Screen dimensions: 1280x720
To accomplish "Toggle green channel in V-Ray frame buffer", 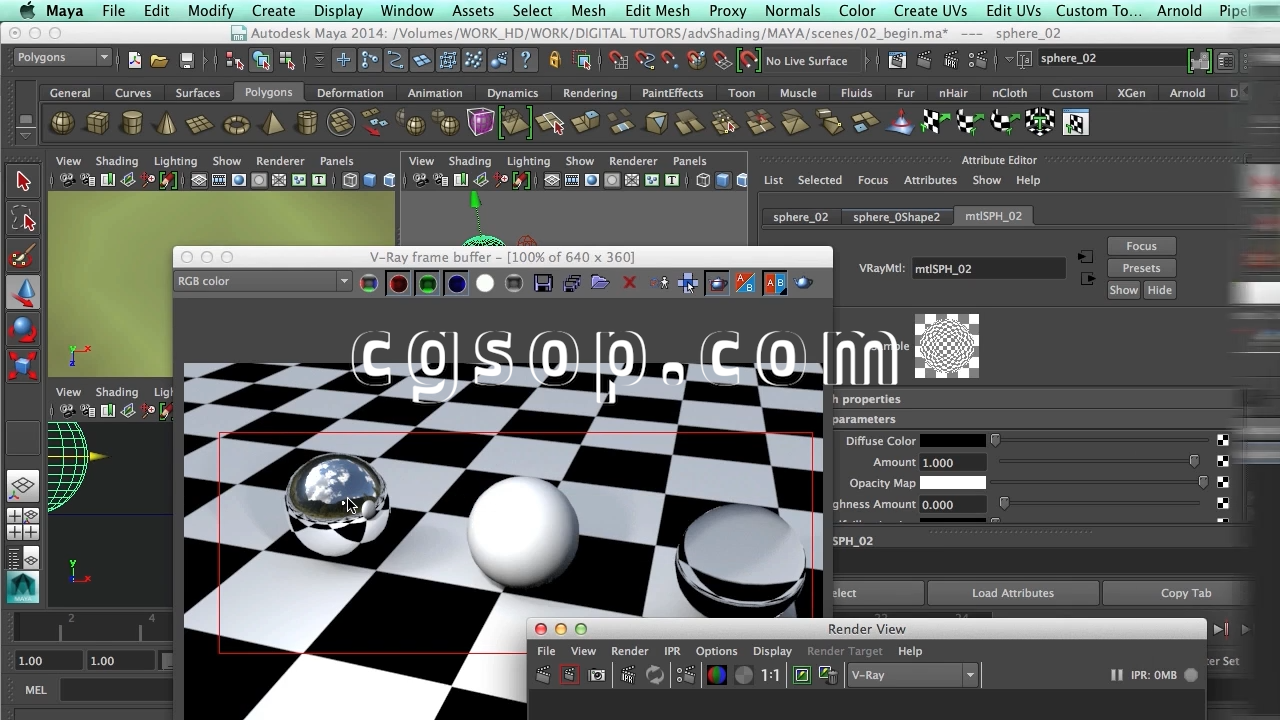I will pyautogui.click(x=427, y=283).
